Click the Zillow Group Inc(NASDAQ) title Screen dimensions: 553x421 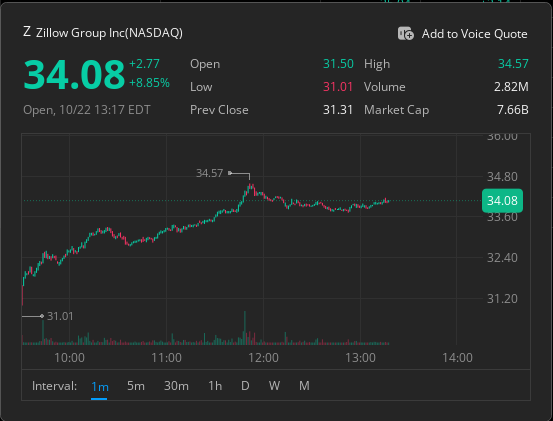(x=109, y=33)
